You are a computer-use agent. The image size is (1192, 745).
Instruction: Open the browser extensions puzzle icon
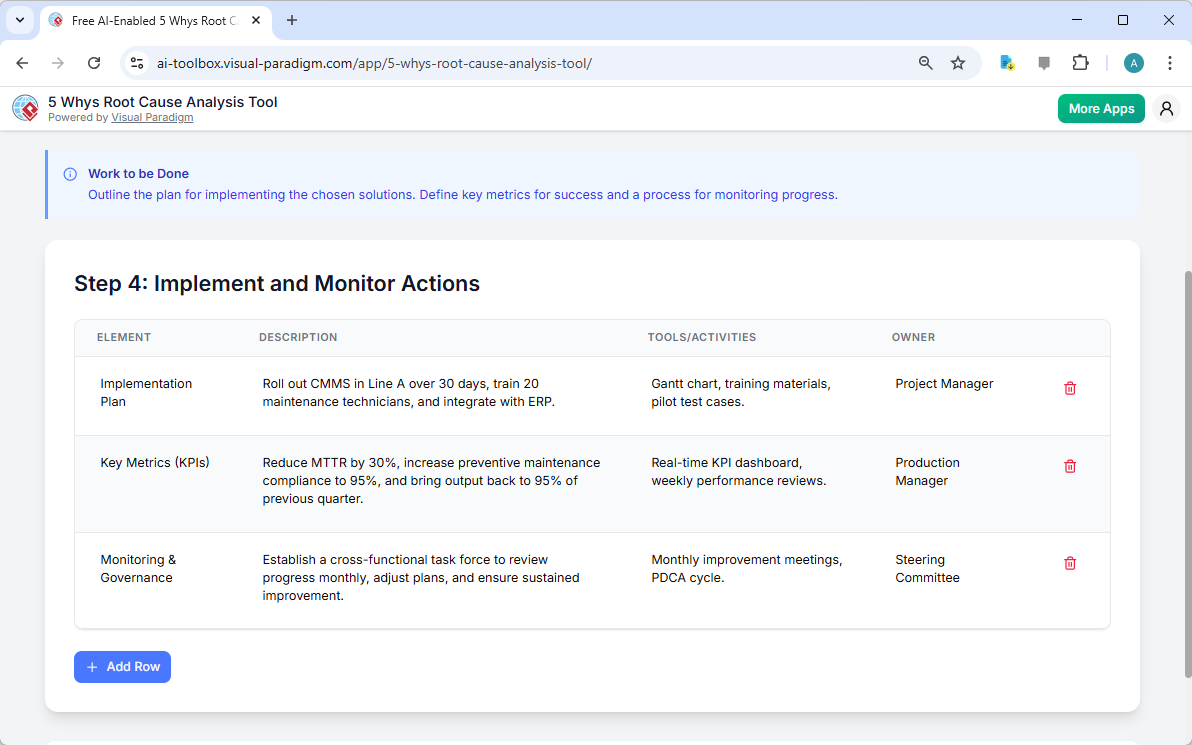tap(1080, 62)
